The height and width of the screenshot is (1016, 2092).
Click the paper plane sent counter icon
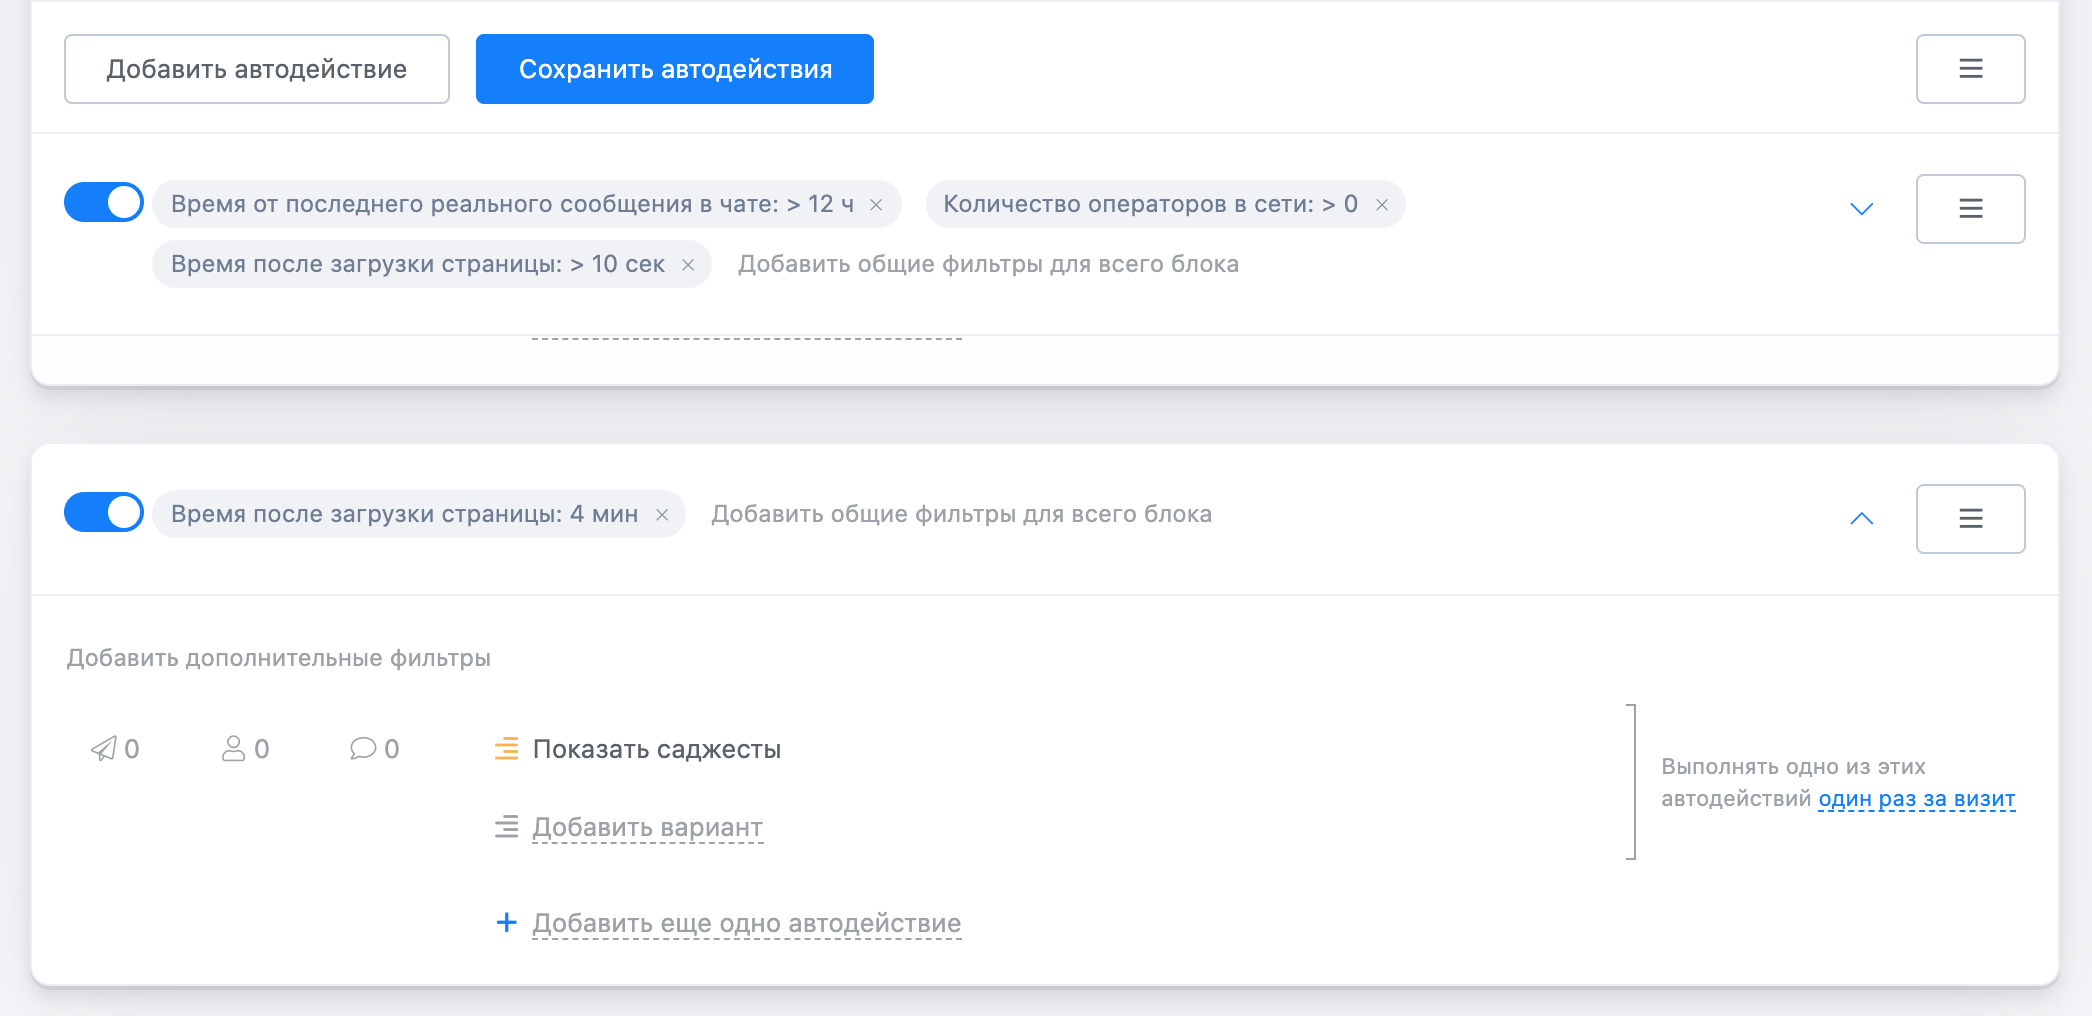(104, 749)
